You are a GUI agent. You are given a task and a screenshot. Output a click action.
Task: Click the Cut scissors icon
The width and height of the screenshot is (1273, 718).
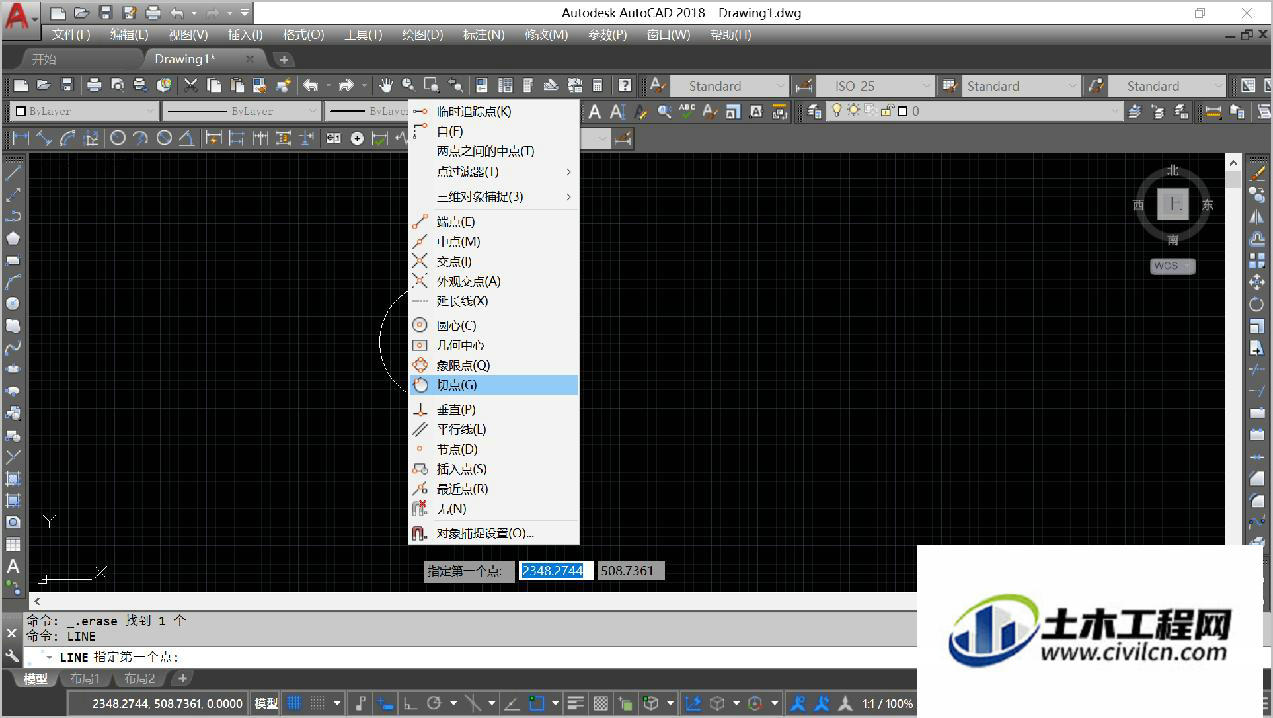click(190, 86)
